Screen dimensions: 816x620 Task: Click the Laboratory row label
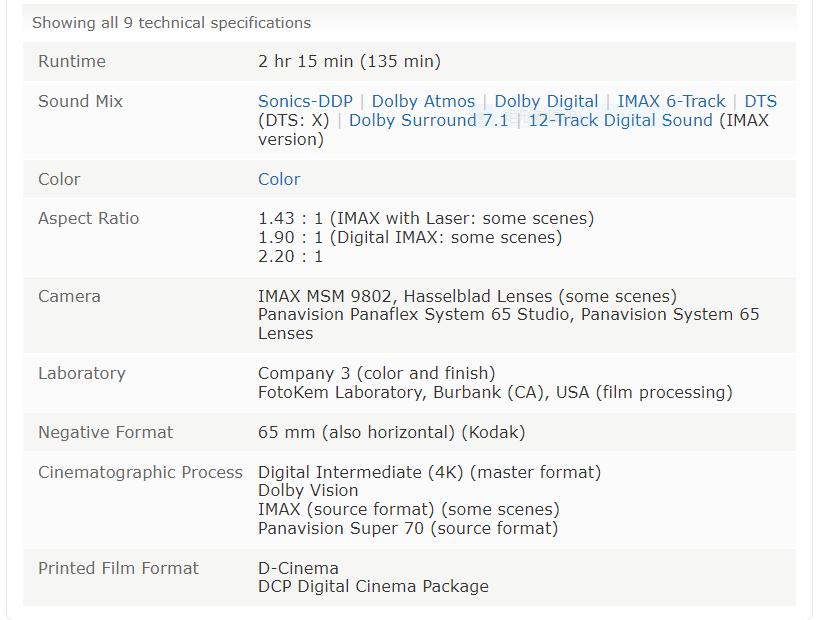[x=82, y=373]
